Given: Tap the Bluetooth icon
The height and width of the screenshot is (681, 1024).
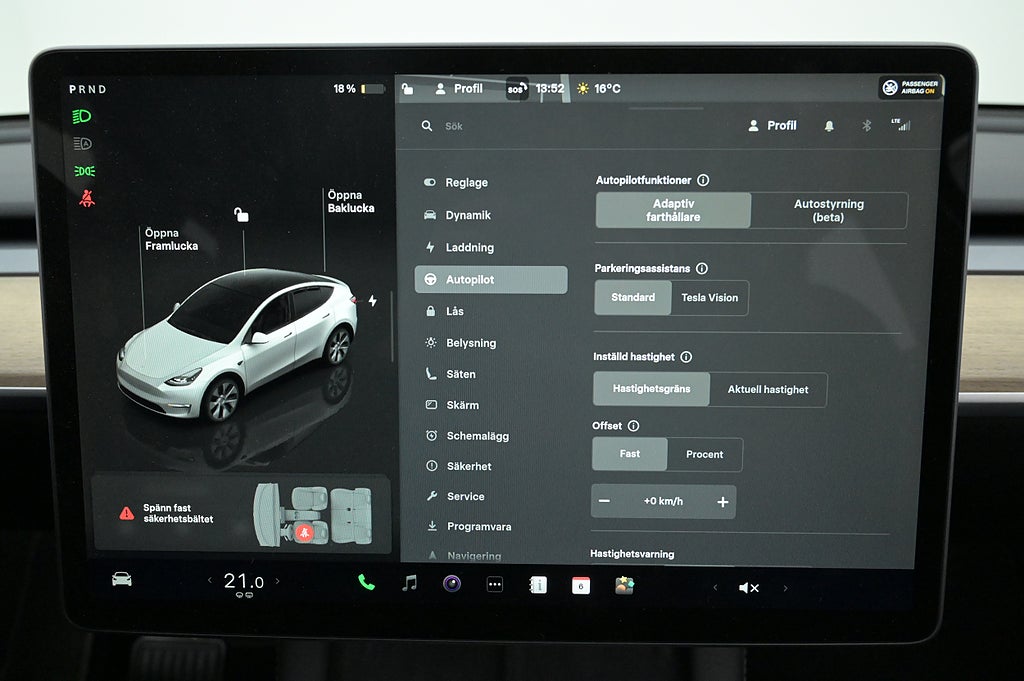Looking at the screenshot, I should (867, 126).
